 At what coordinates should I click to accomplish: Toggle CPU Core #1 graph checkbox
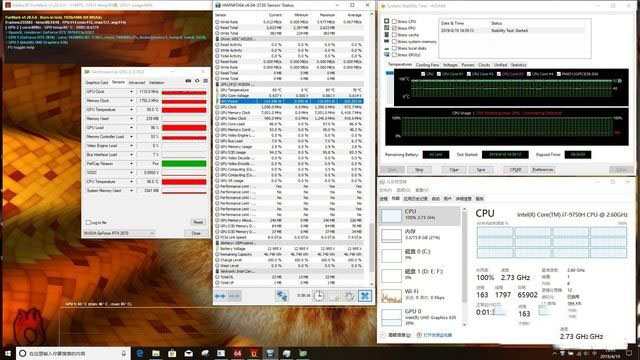439,74
